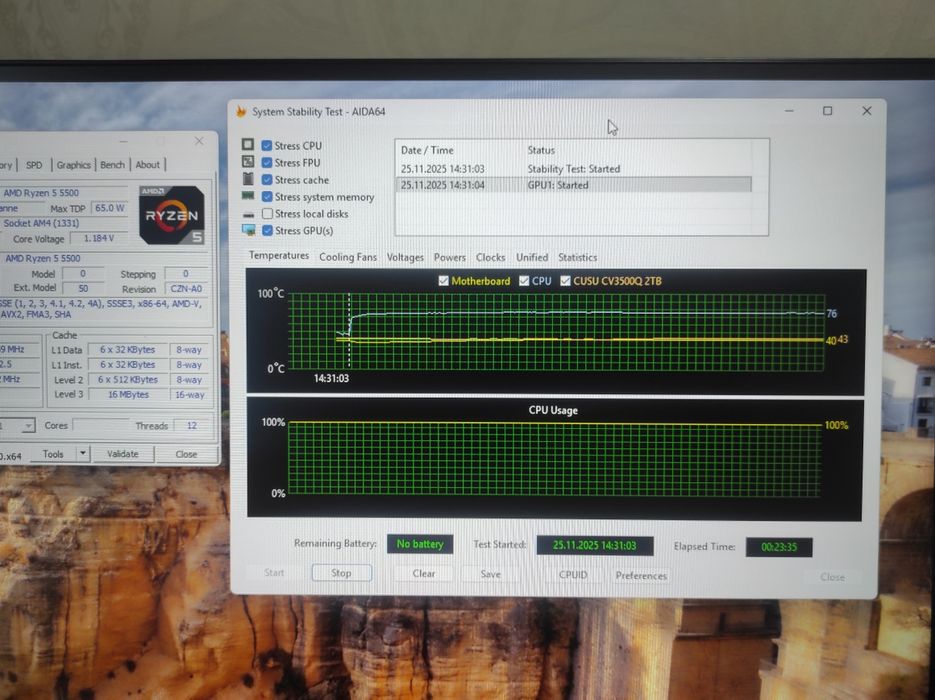935x700 pixels.
Task: Click the monitor icon beside Stress GPU(s)
Action: [x=249, y=230]
